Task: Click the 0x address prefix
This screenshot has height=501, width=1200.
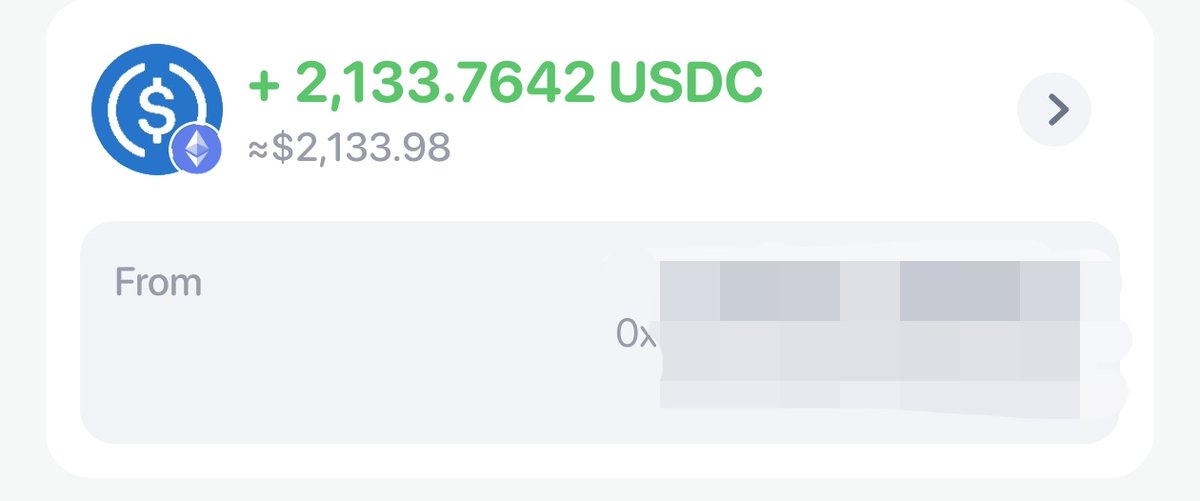Action: tap(636, 335)
